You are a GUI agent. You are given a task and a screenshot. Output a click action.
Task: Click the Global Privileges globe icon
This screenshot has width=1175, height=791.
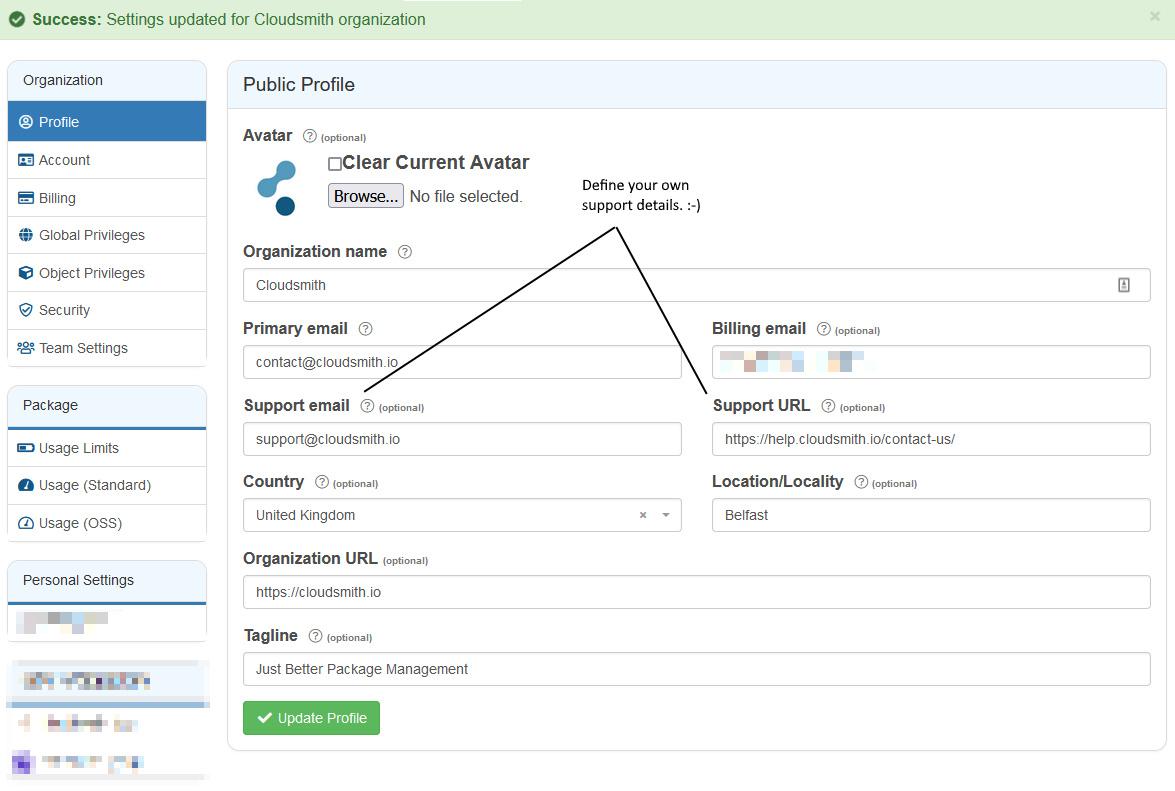click(x=25, y=235)
